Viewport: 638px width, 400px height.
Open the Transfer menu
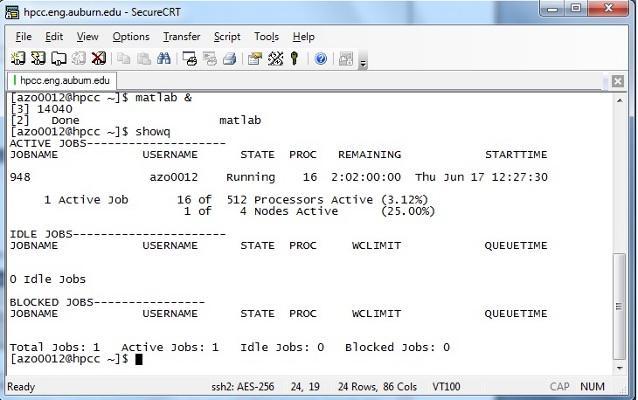181,36
